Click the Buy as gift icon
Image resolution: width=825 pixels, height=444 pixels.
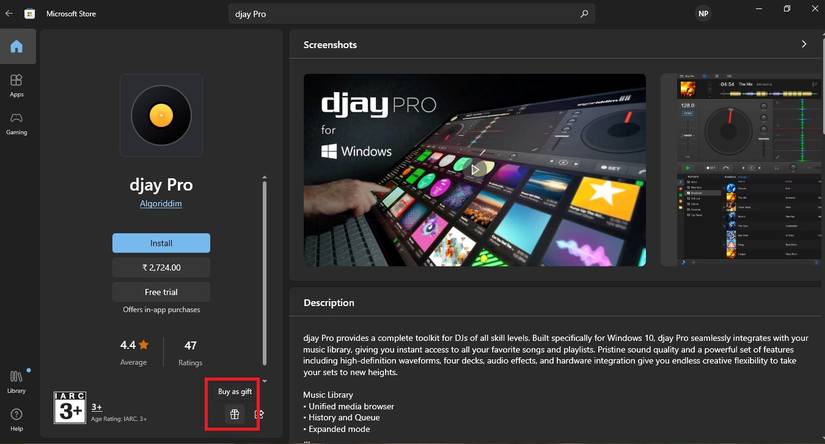[235, 415]
